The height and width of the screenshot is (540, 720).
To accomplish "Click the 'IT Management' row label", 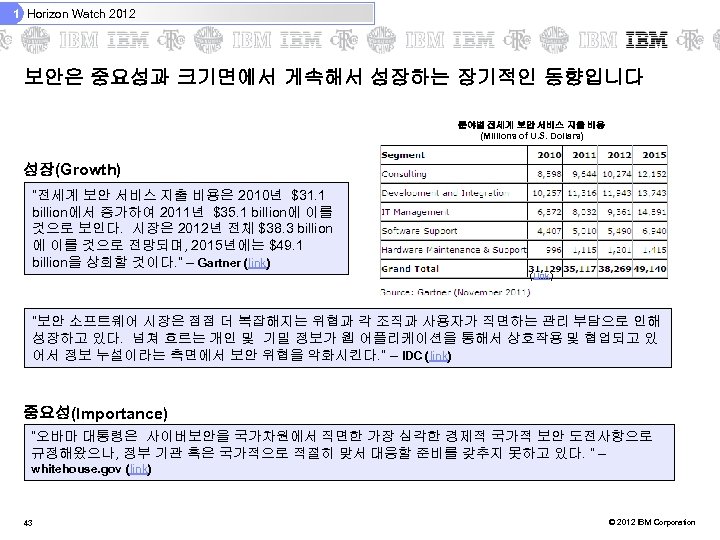I will click(x=415, y=212).
